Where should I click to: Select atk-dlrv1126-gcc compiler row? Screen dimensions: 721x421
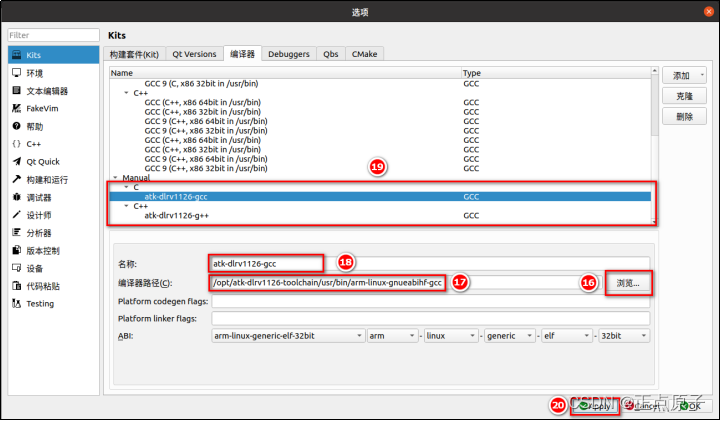[380, 197]
